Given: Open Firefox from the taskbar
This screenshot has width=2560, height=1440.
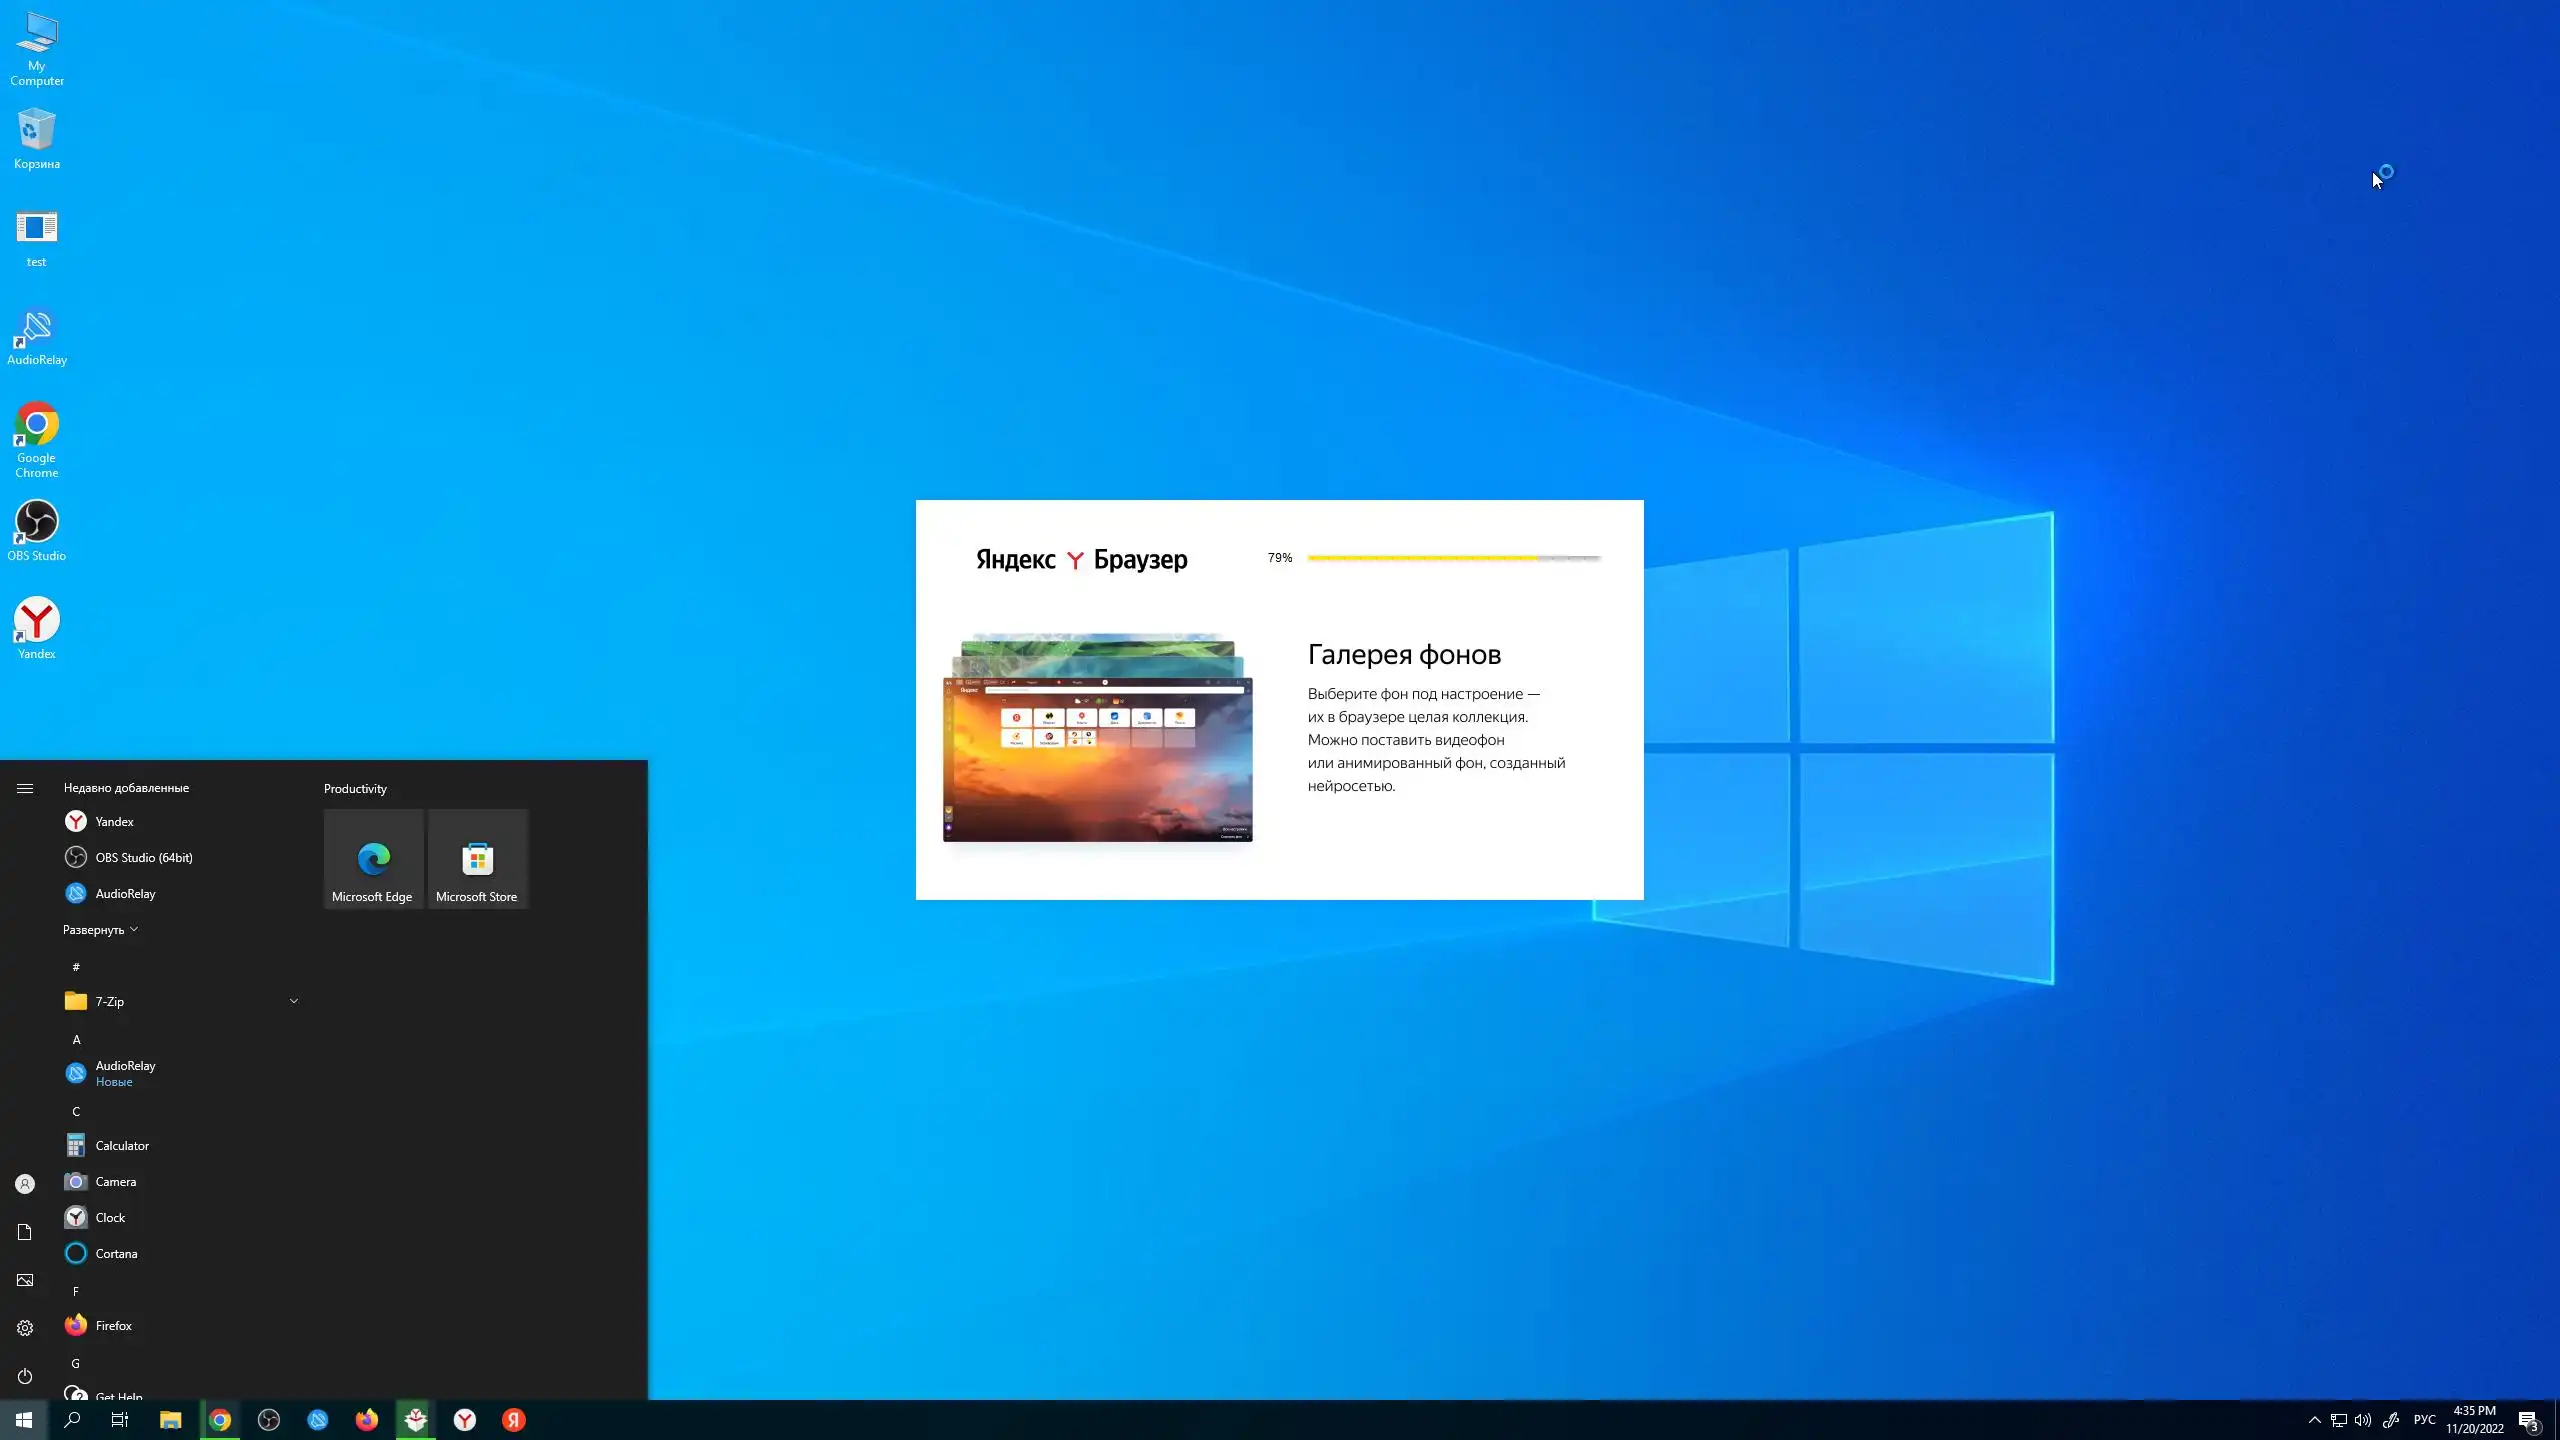Looking at the screenshot, I should tap(366, 1420).
